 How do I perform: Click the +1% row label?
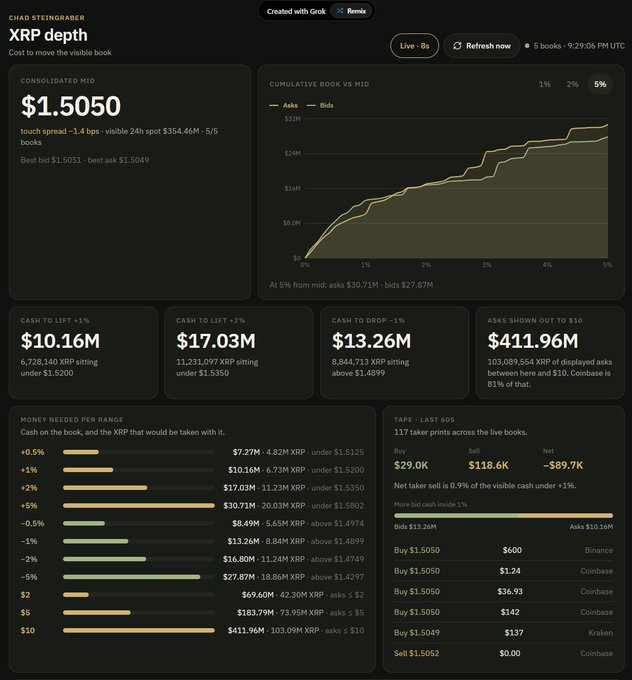click(29, 470)
